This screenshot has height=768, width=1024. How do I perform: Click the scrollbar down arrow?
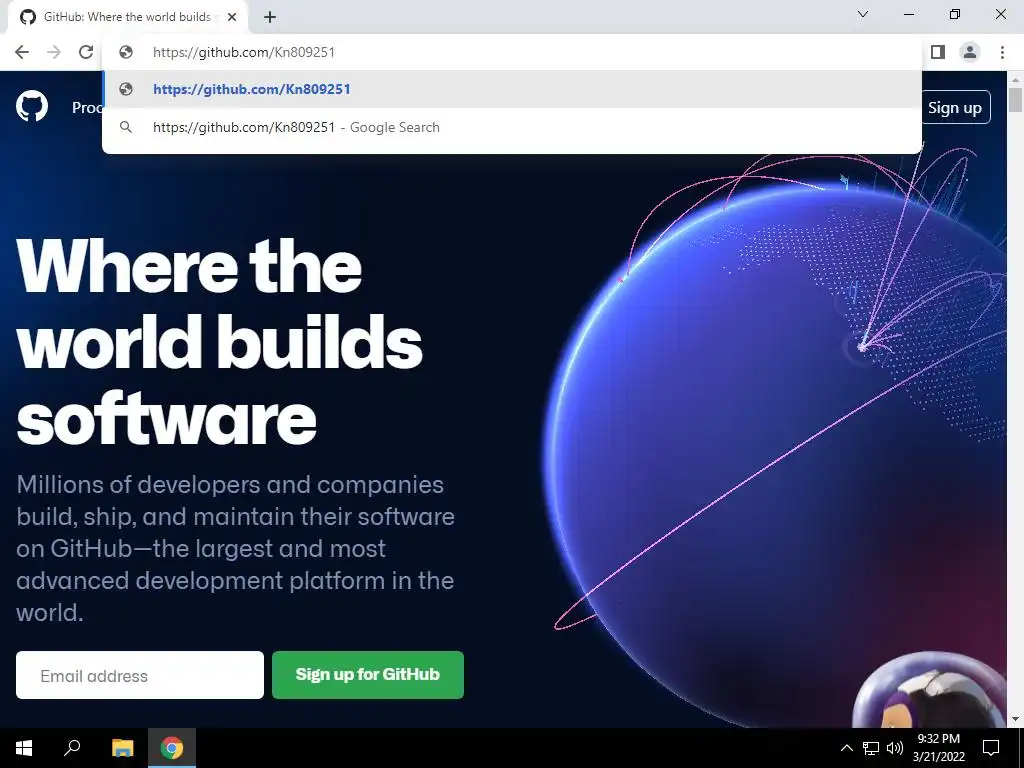[x=1016, y=720]
